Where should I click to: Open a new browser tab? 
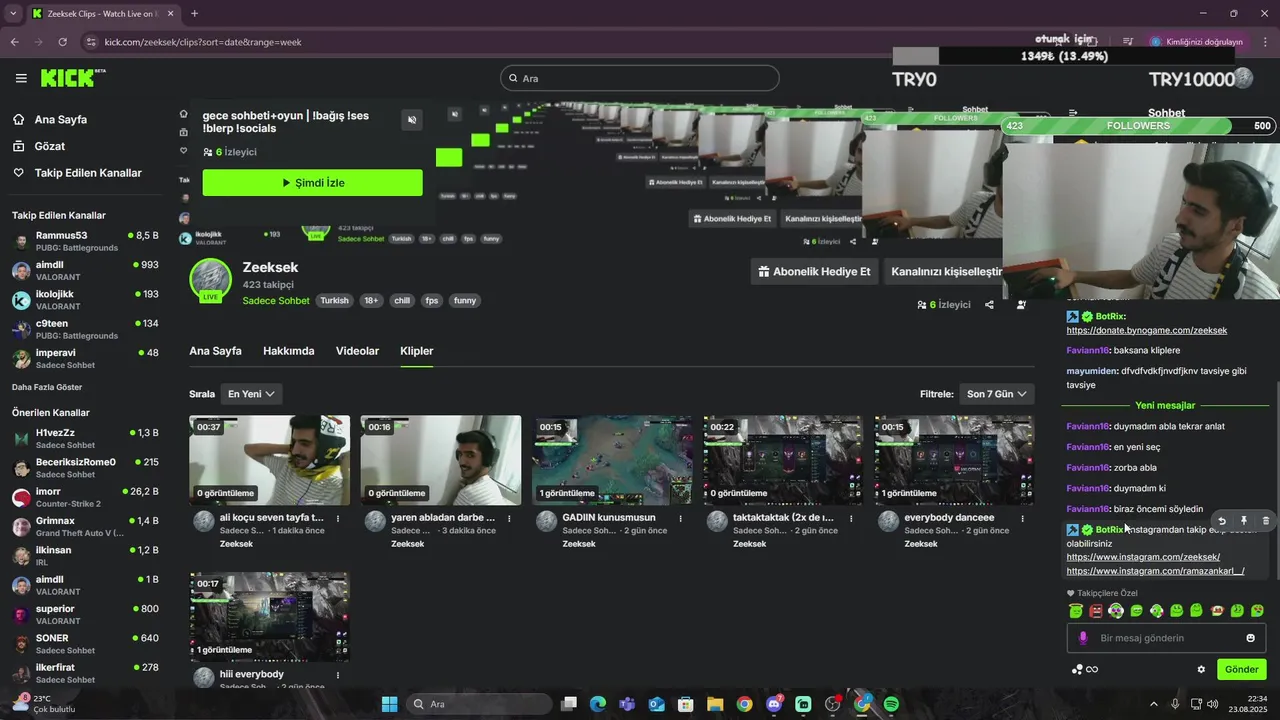[194, 13]
